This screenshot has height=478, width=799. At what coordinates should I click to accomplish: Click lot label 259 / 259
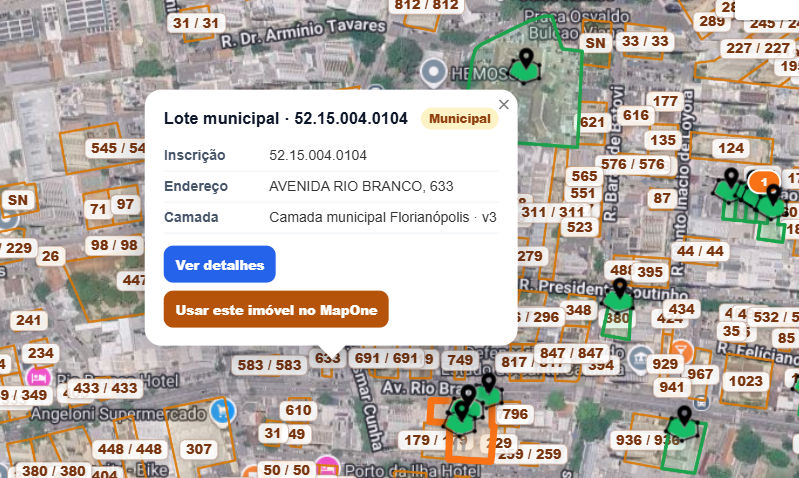(x=530, y=454)
